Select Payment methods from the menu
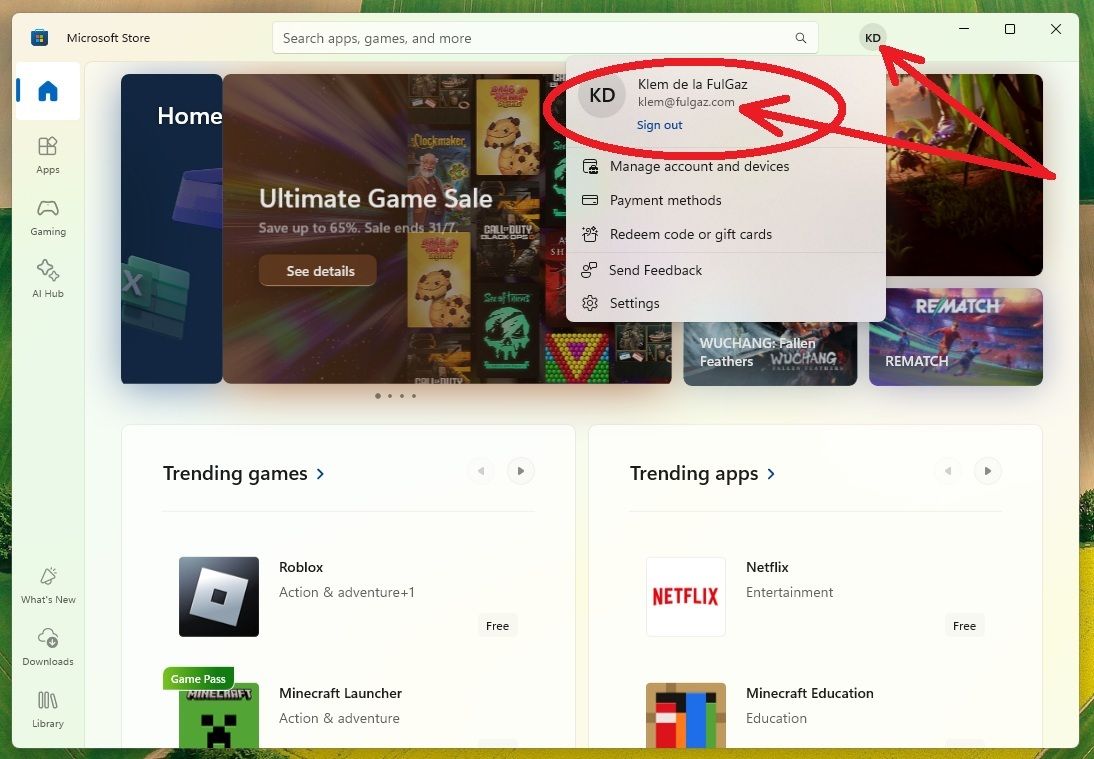 (726, 200)
